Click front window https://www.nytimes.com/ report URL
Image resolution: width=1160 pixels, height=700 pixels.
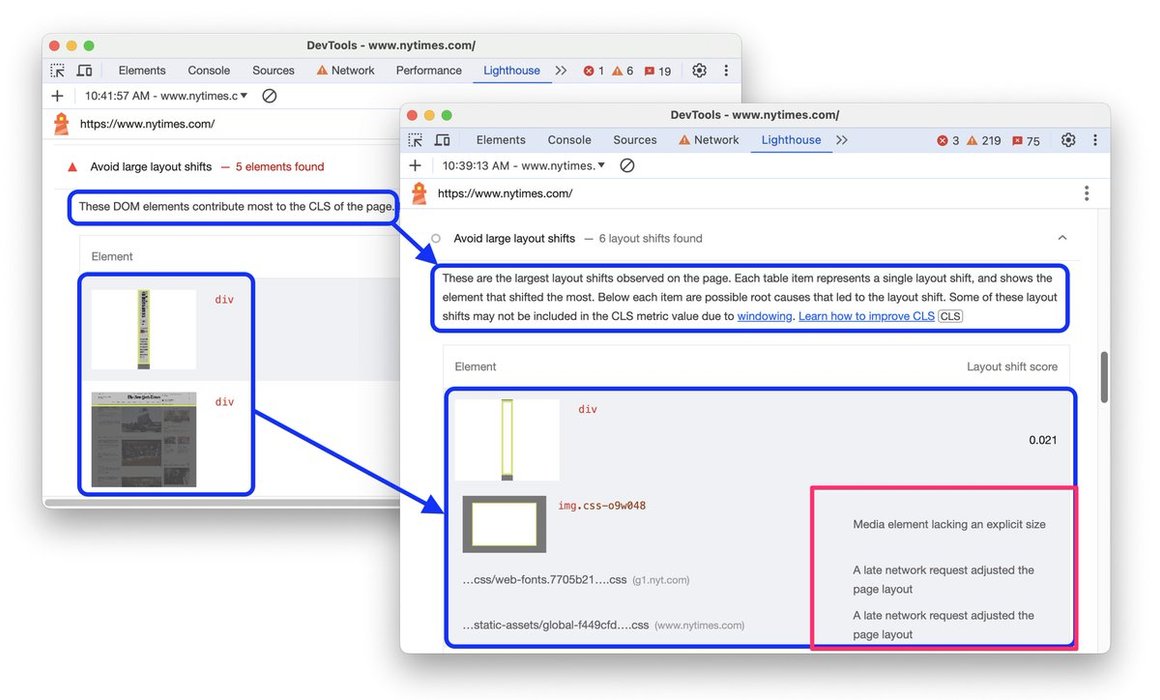(505, 193)
